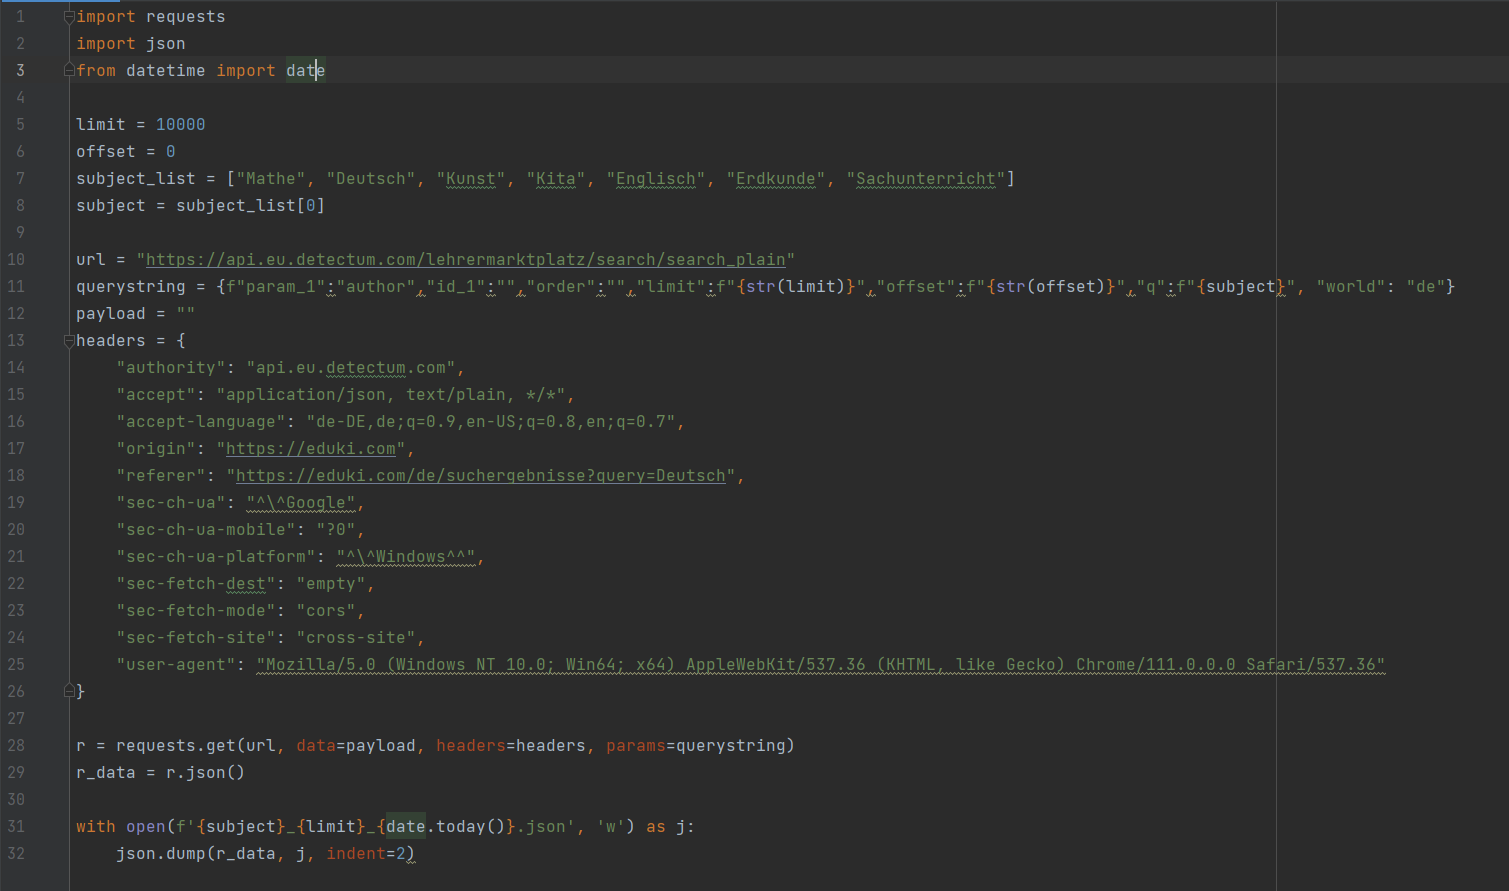
Task: Follow the https://eduki.com origin link
Action: click(x=310, y=448)
